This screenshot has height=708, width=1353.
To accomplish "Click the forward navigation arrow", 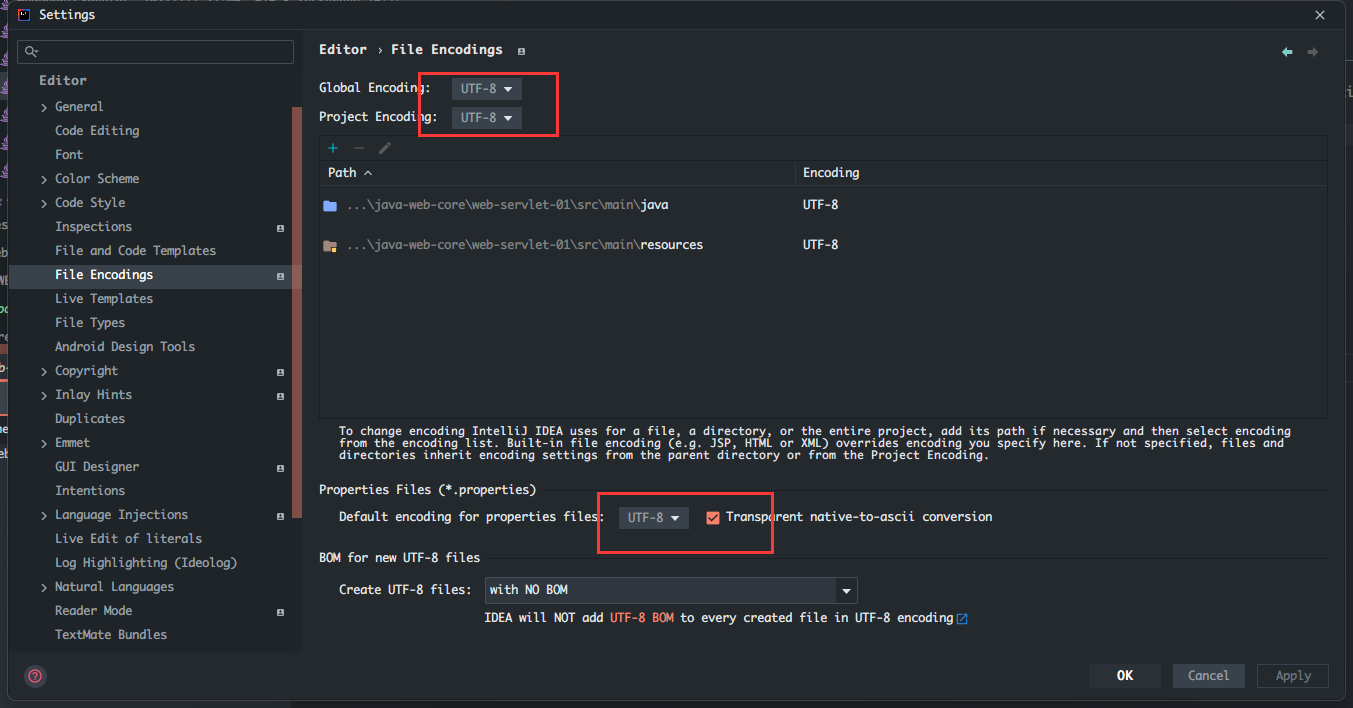I will [x=1313, y=52].
